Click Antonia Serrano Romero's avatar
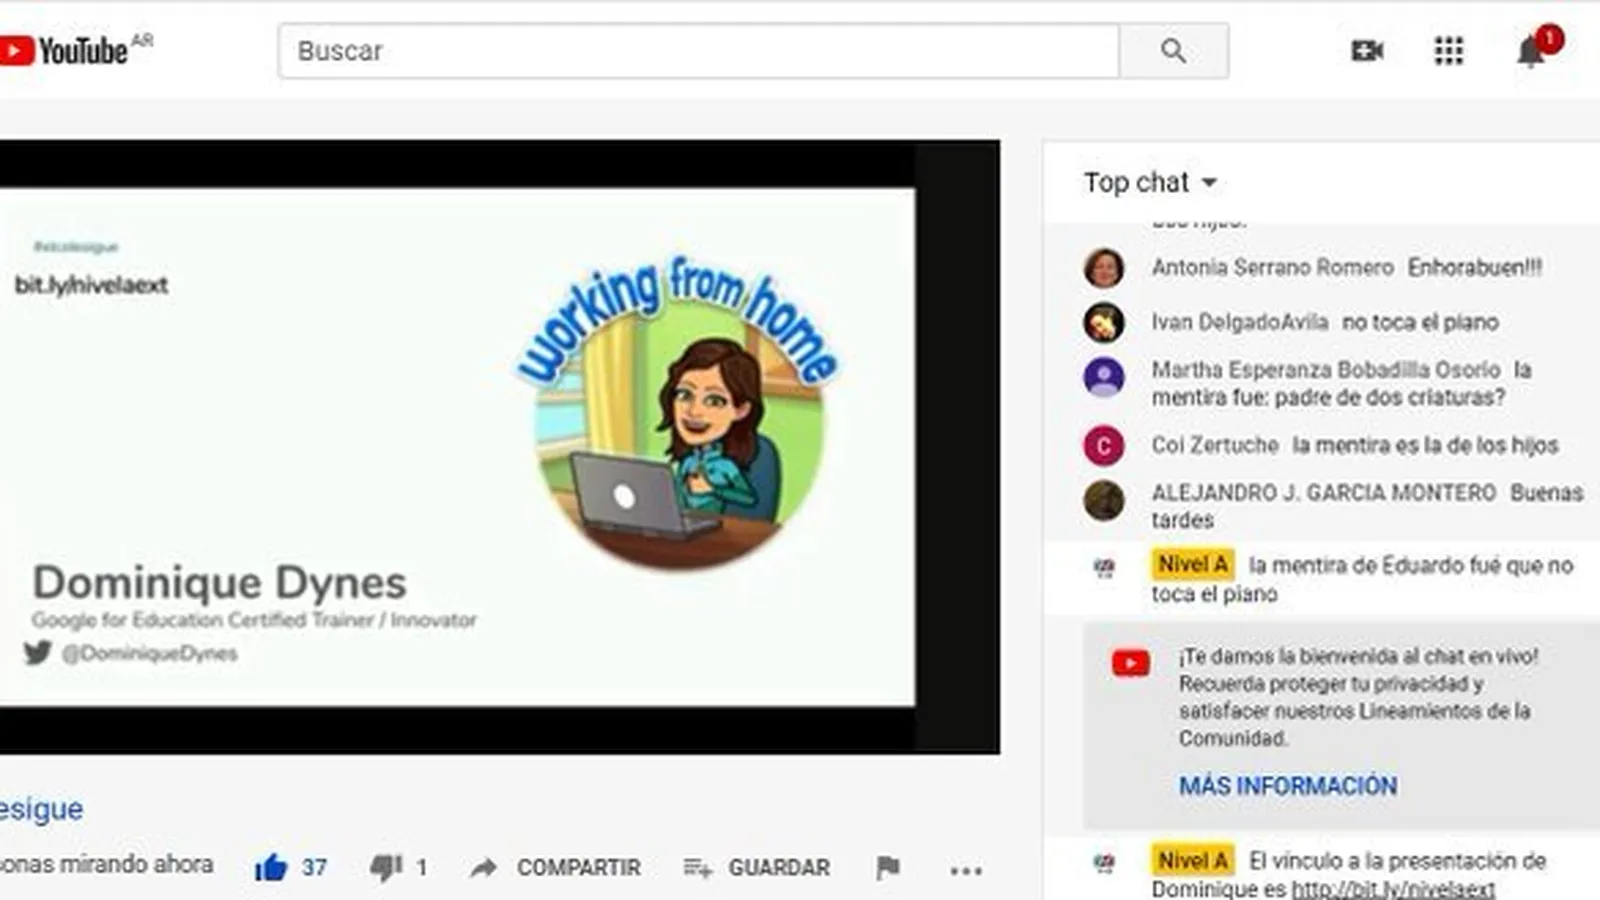The height and width of the screenshot is (900, 1600). pos(1104,268)
